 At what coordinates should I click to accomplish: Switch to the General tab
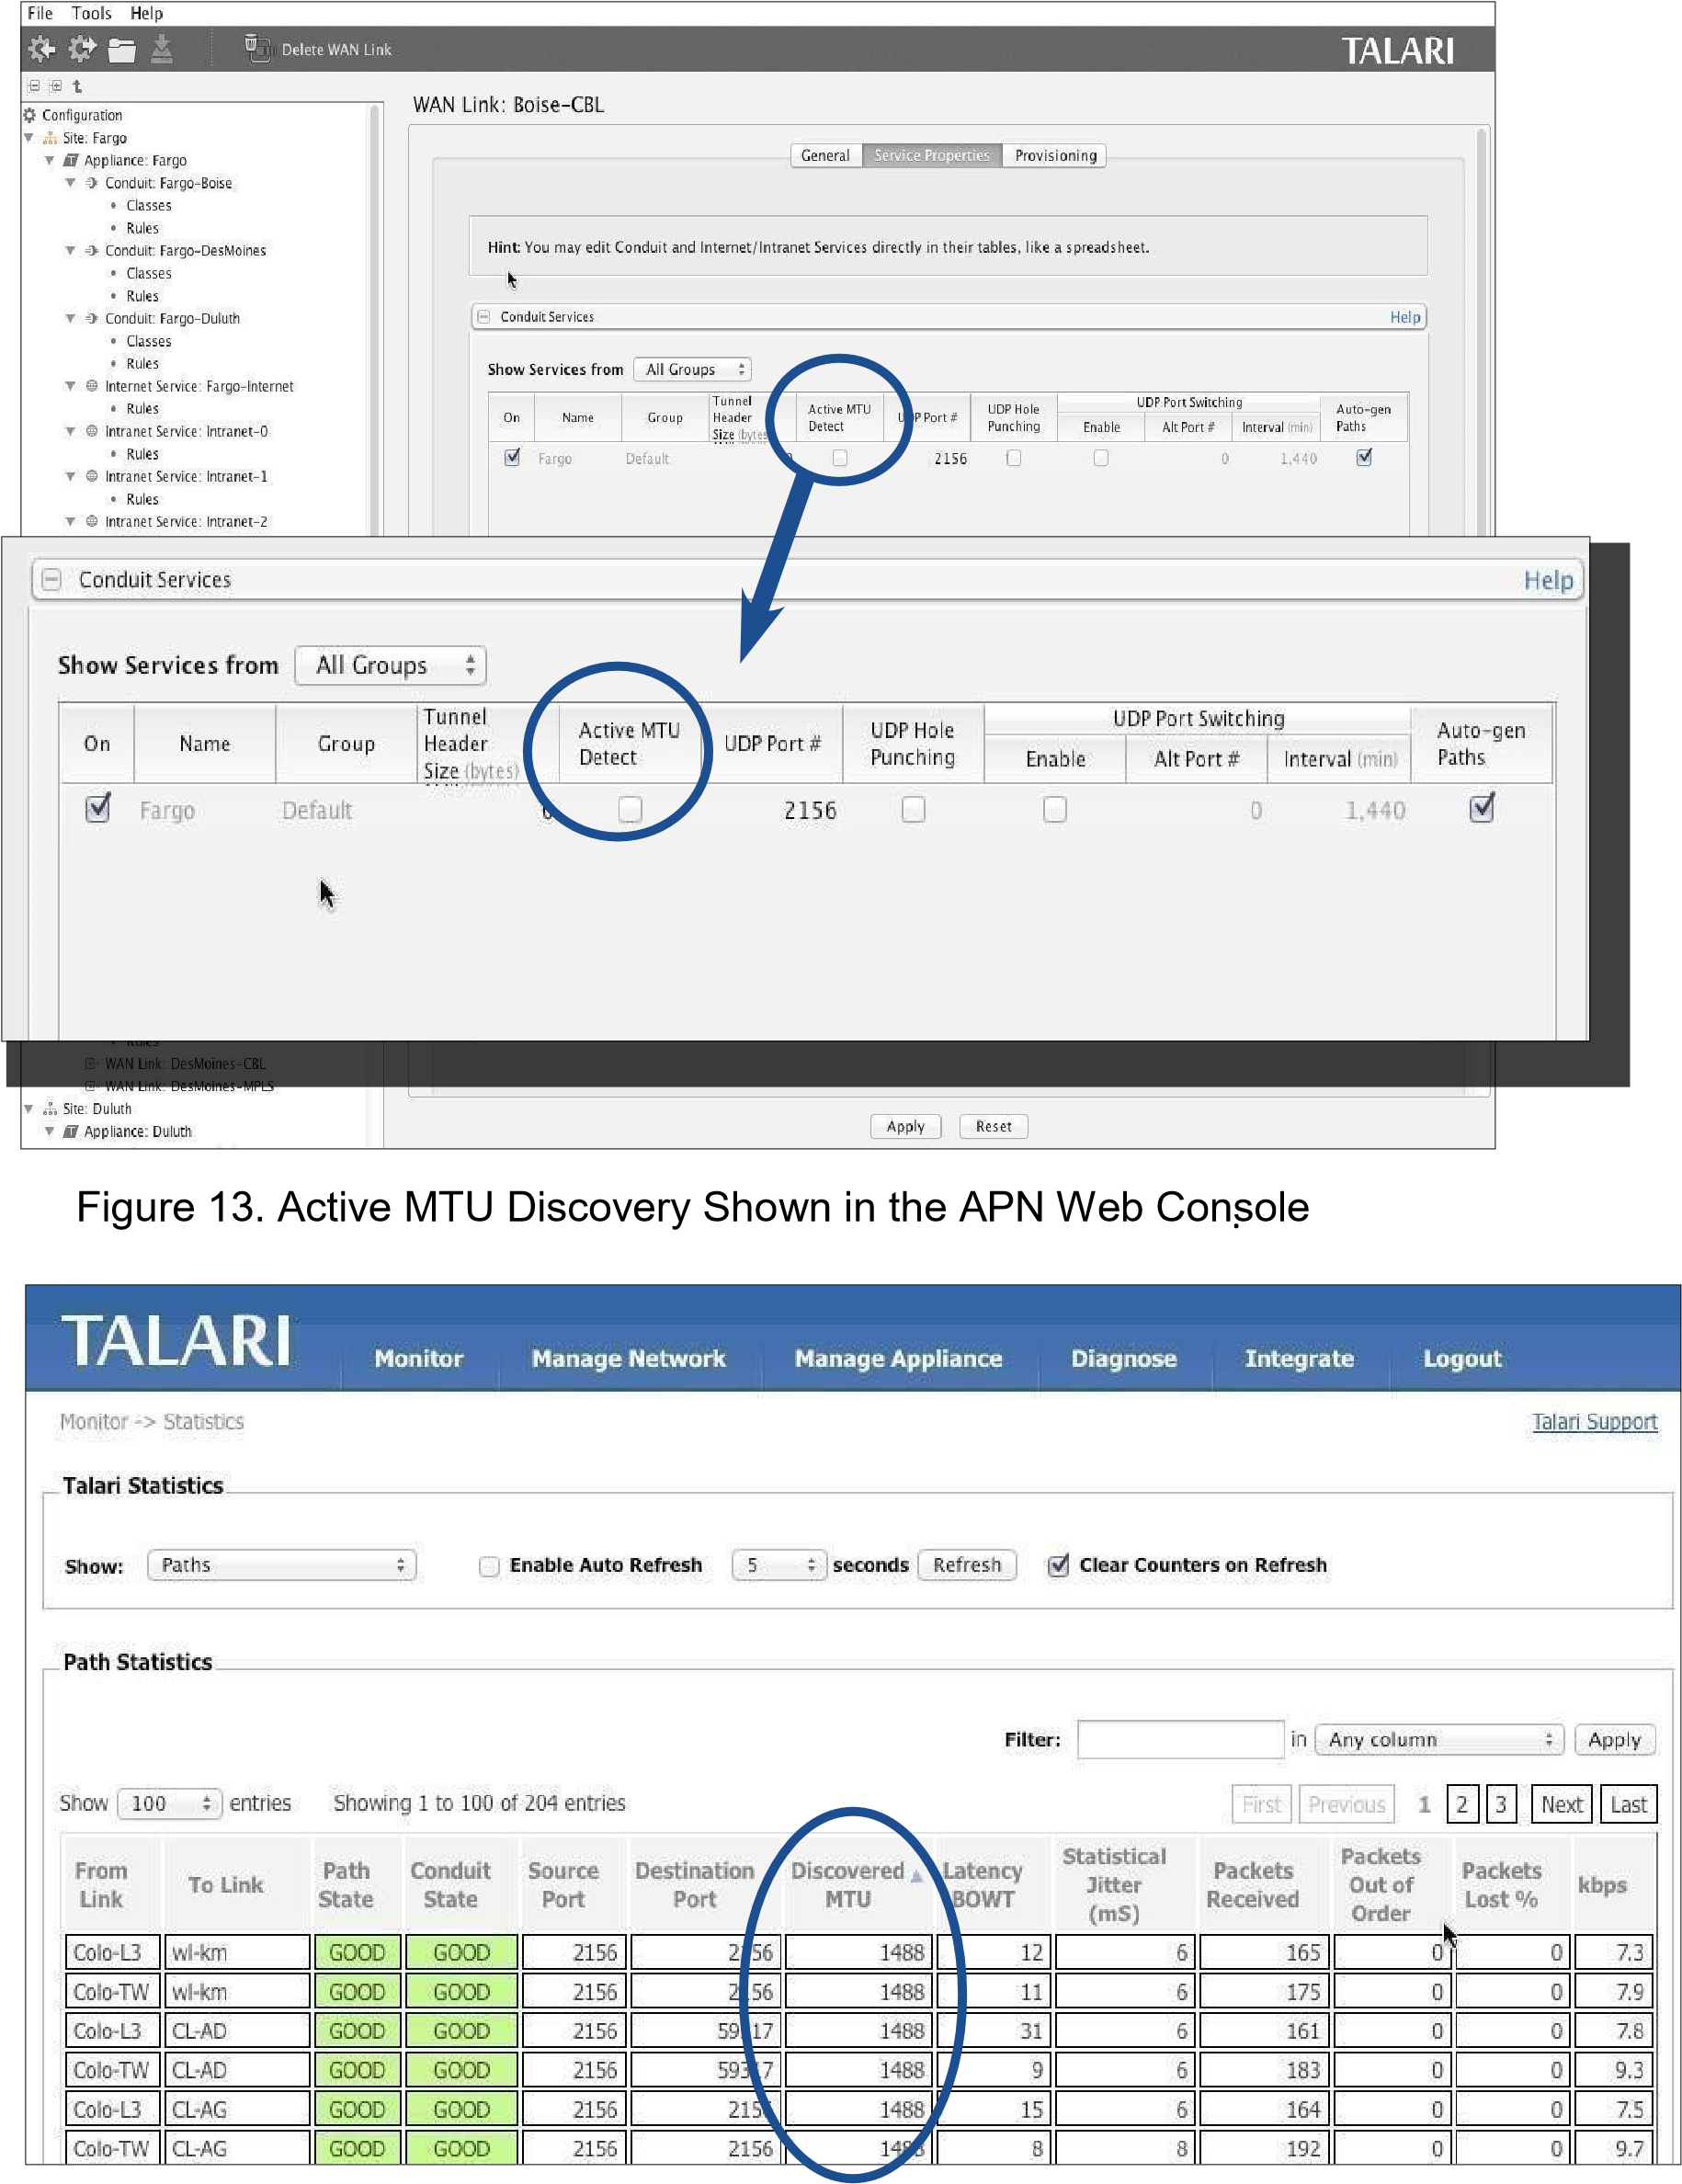click(x=825, y=155)
